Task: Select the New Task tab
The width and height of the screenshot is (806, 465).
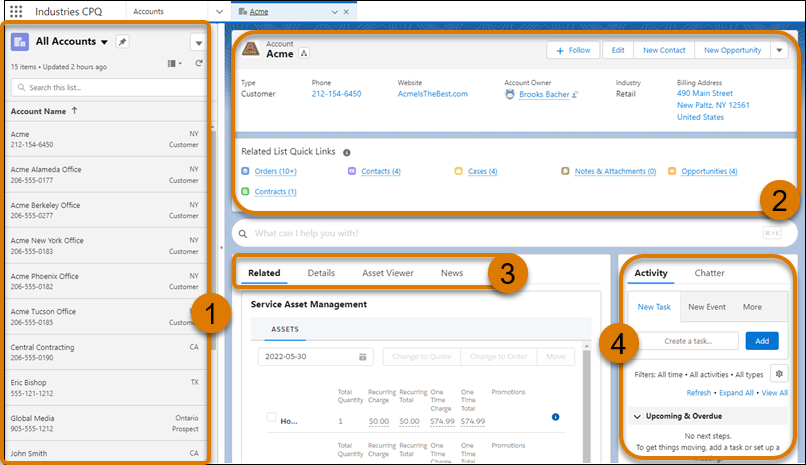Action: [x=654, y=307]
